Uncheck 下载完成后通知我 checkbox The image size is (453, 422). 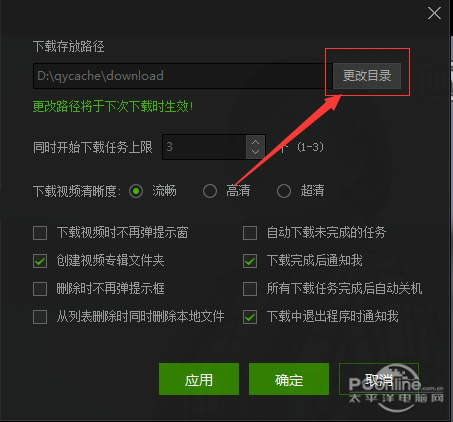pyautogui.click(x=250, y=261)
